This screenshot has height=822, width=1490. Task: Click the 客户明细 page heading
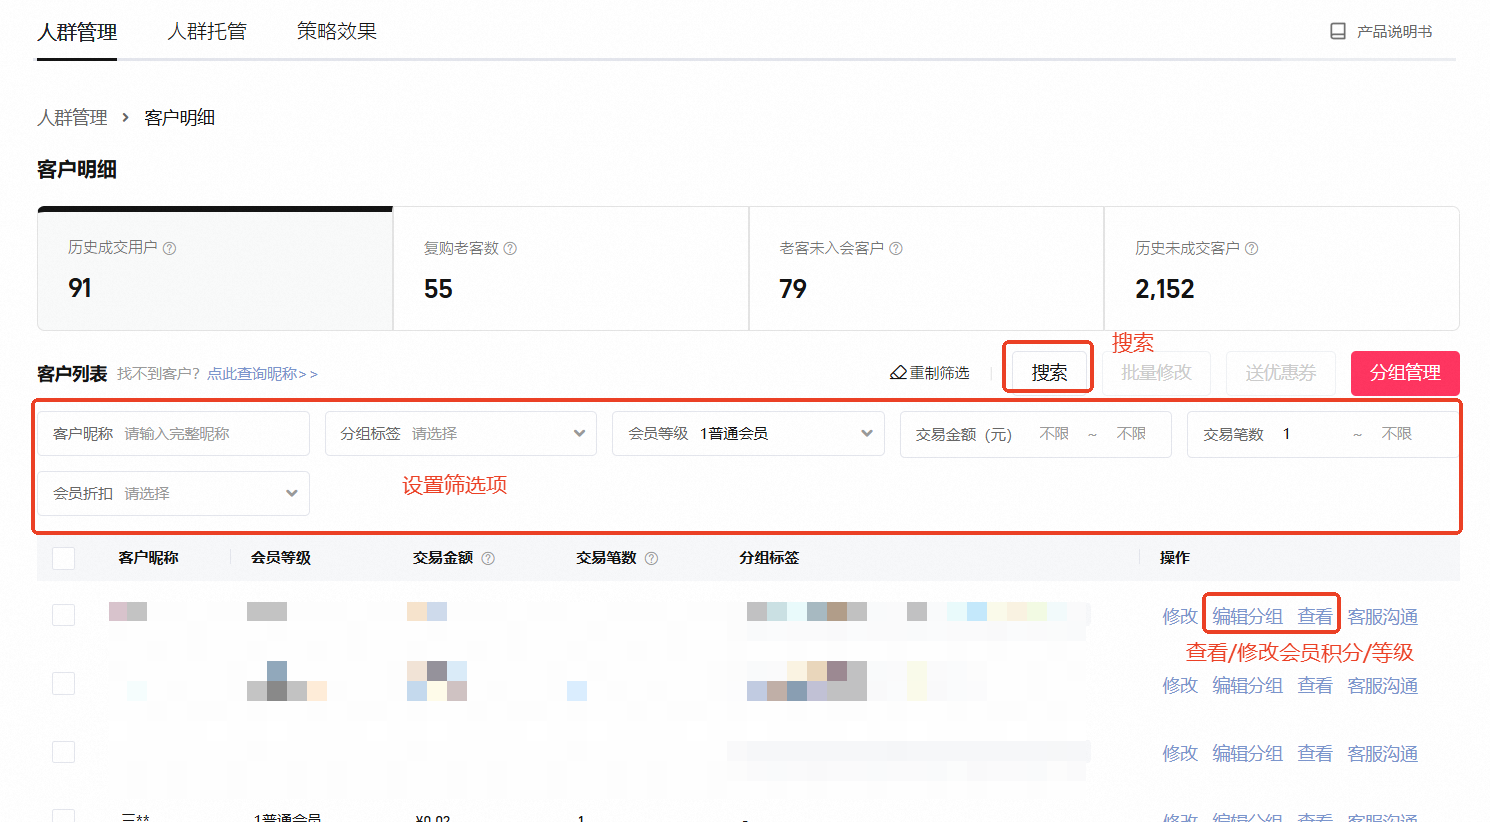click(77, 170)
